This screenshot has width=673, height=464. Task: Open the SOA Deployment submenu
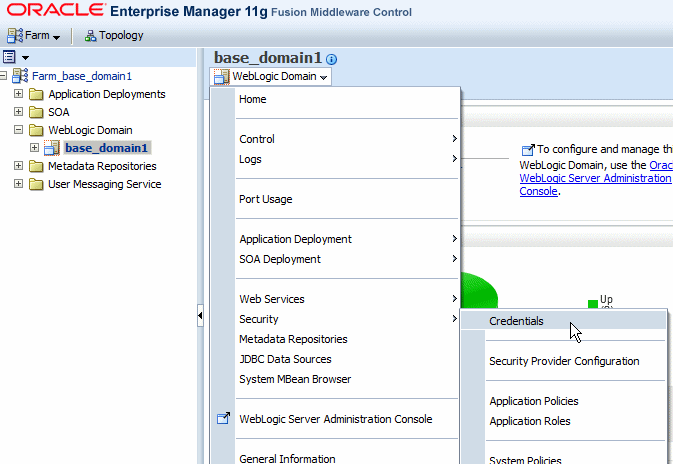347,259
